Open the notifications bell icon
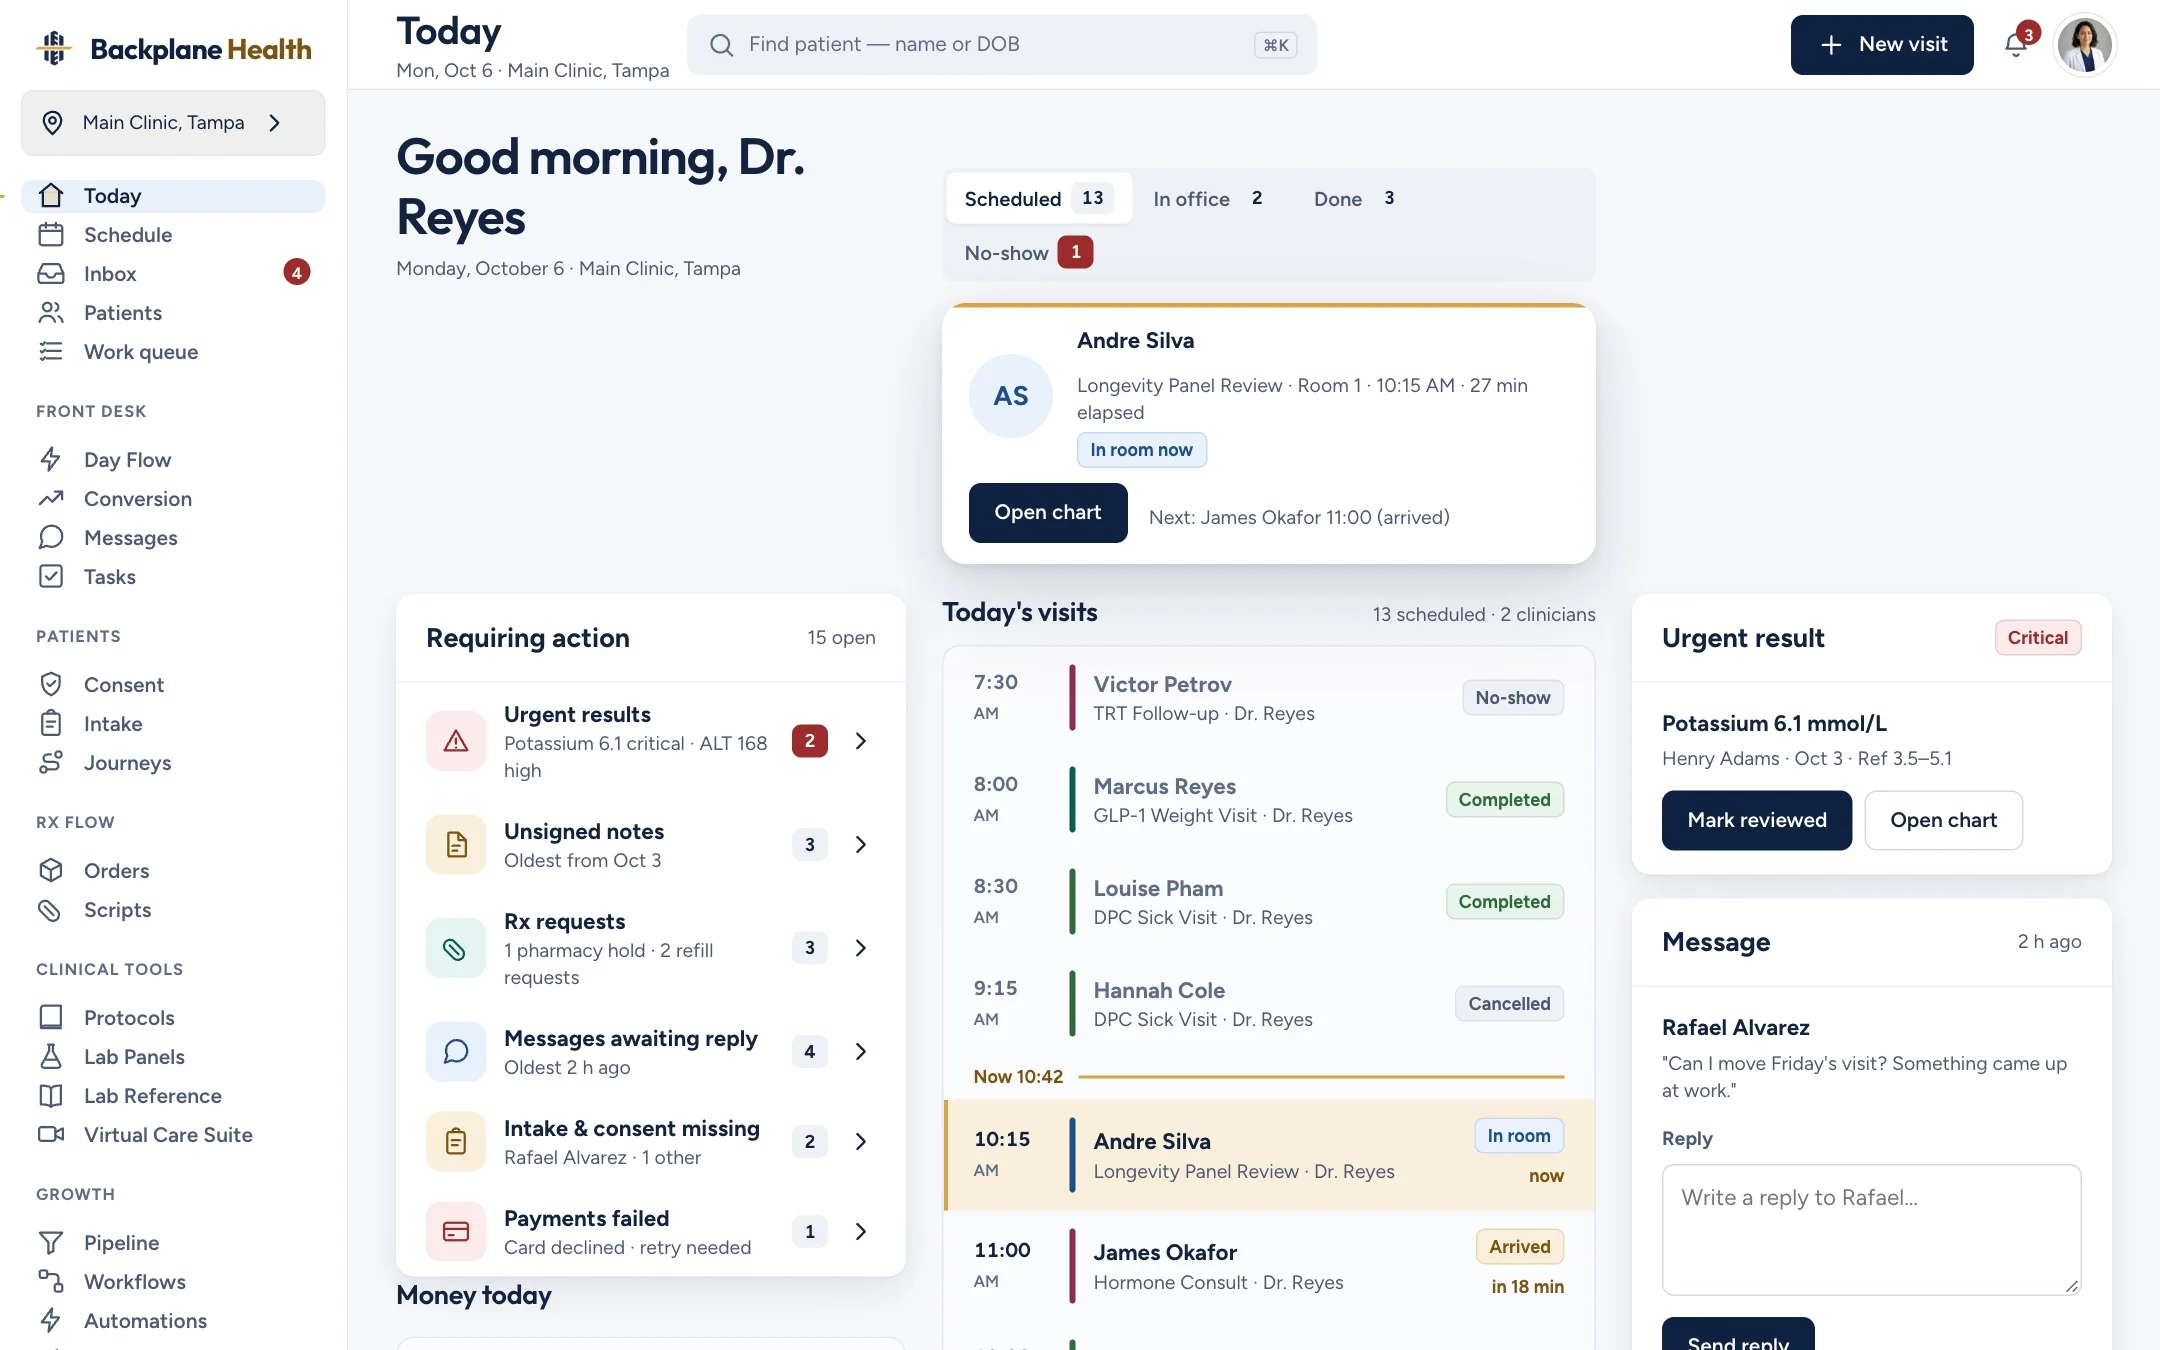This screenshot has width=2160, height=1350. coord(2016,45)
